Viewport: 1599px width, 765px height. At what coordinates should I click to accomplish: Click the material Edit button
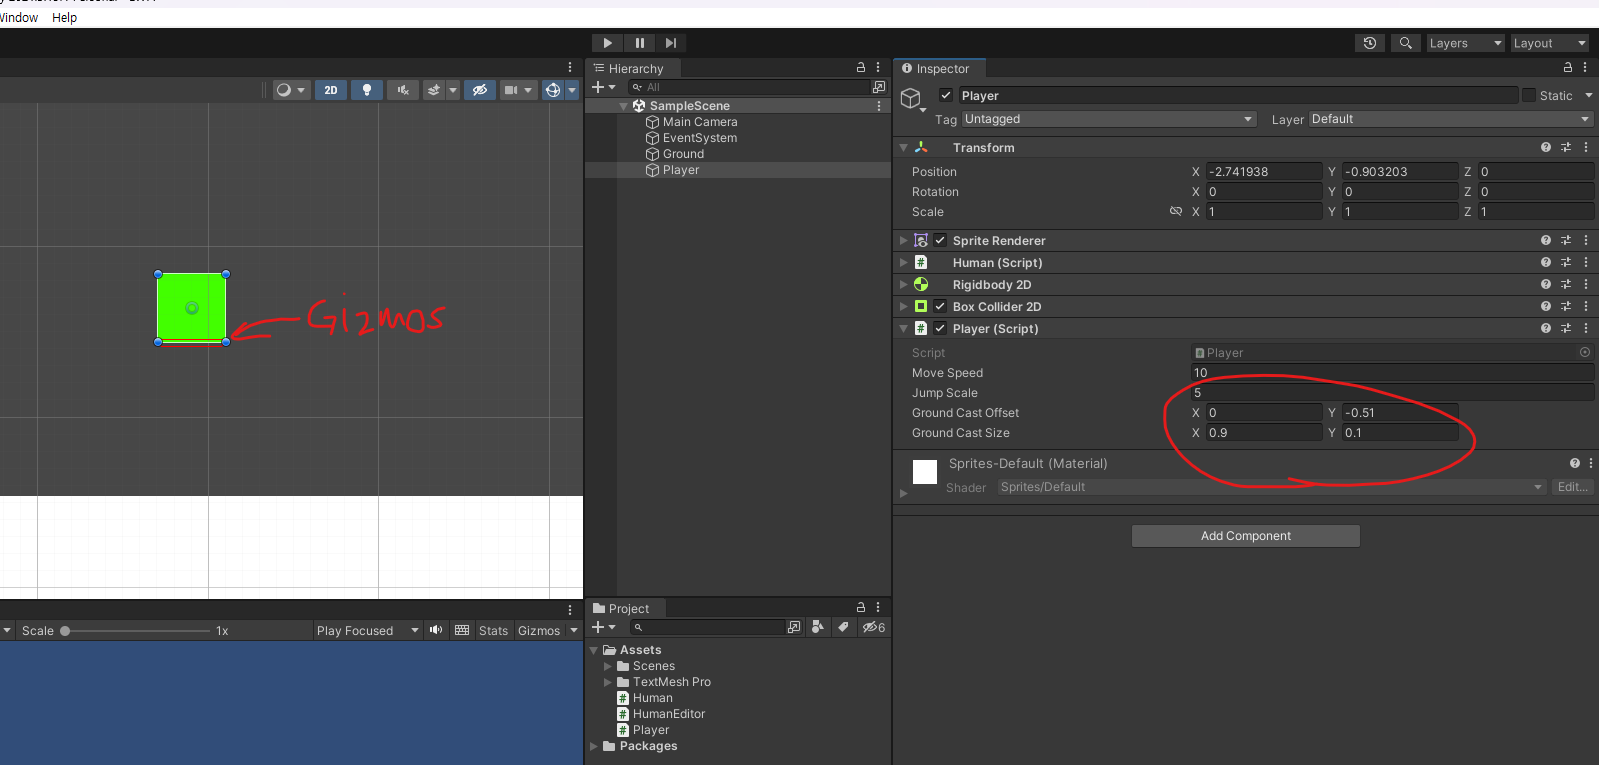click(1572, 487)
